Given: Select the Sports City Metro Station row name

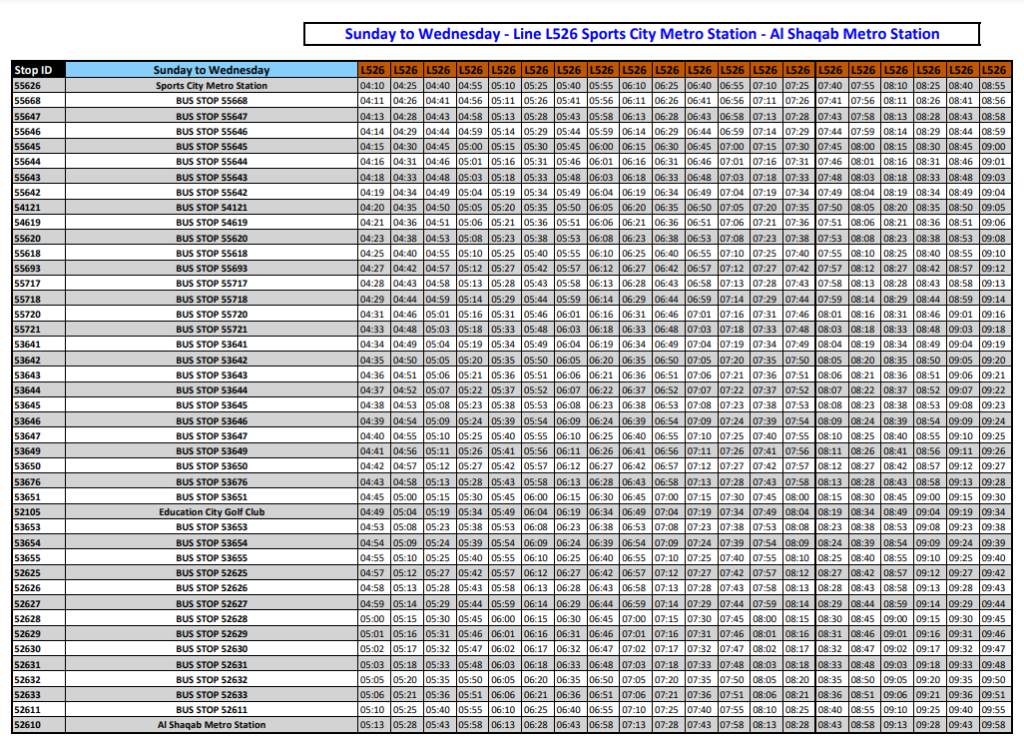Looking at the screenshot, I should coord(211,86).
